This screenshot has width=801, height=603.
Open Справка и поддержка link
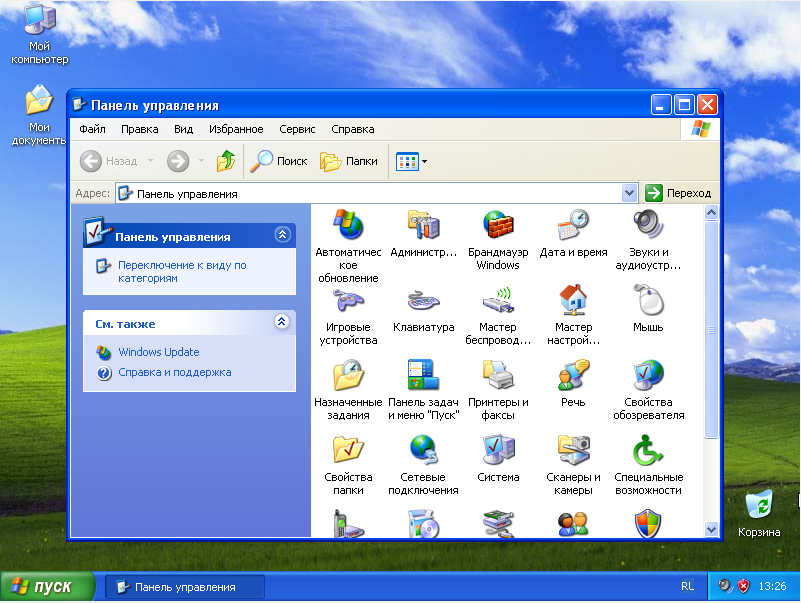pyautogui.click(x=175, y=372)
